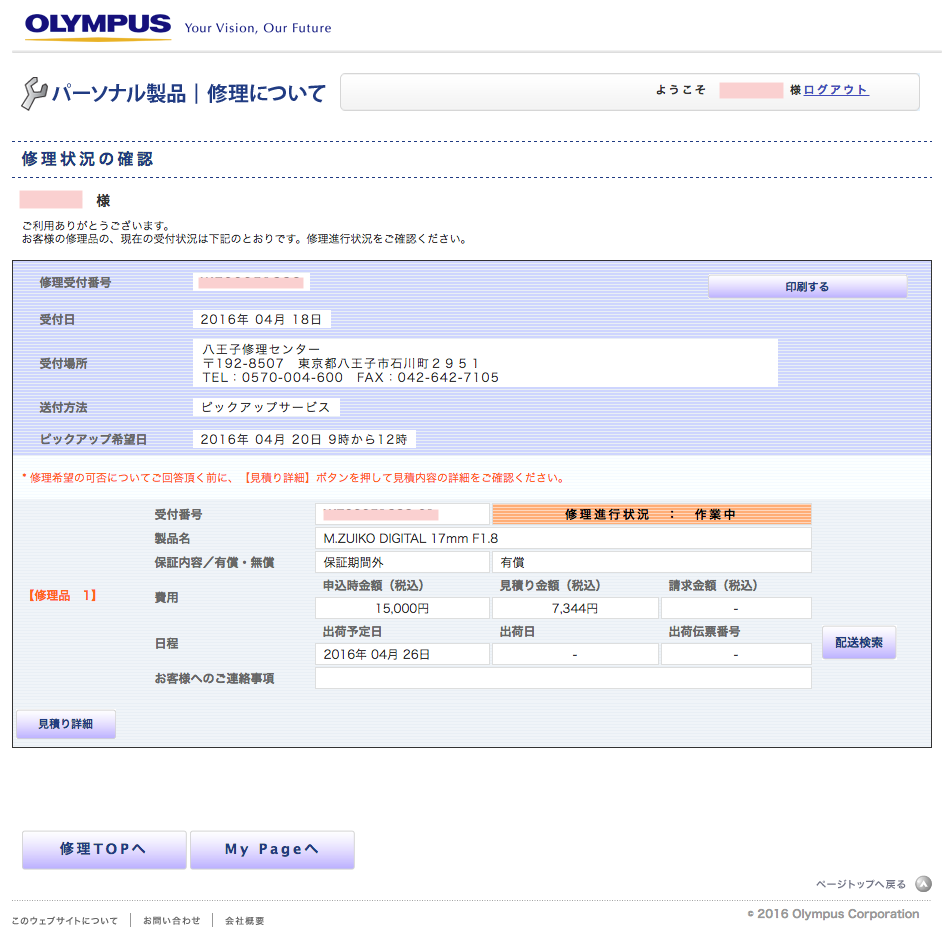Open 会社概要 footer link
The height and width of the screenshot is (936, 944).
point(244,920)
